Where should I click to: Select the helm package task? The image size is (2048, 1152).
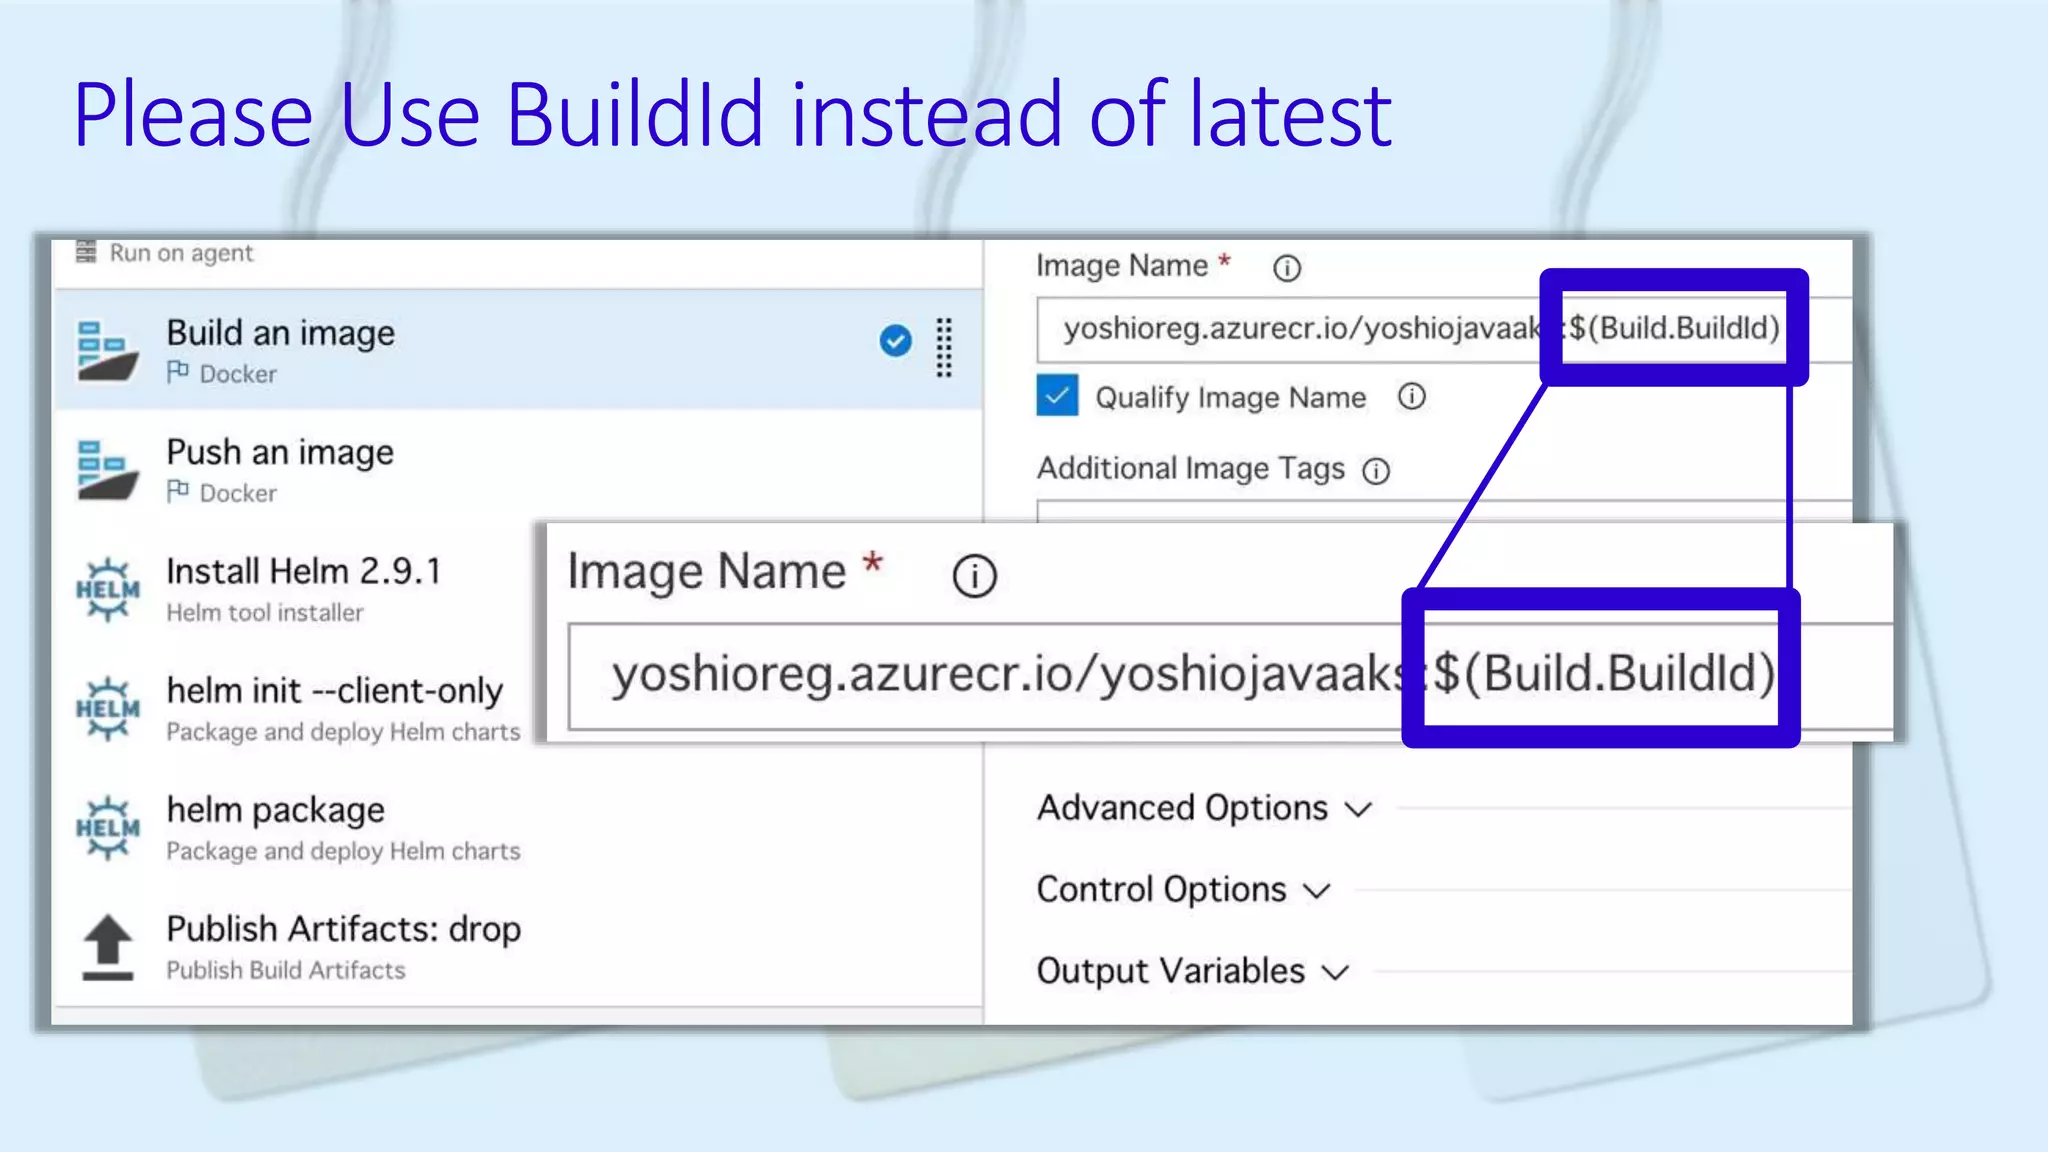coord(518,828)
